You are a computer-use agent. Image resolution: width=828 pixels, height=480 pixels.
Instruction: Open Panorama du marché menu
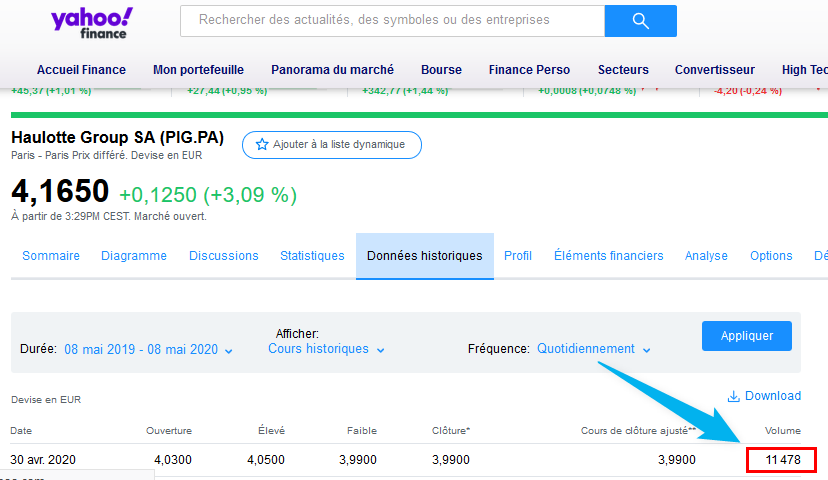pos(332,70)
